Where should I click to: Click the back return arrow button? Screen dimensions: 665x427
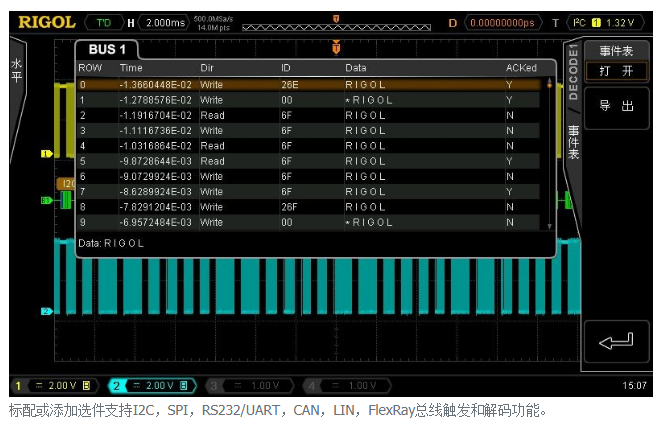tap(617, 342)
